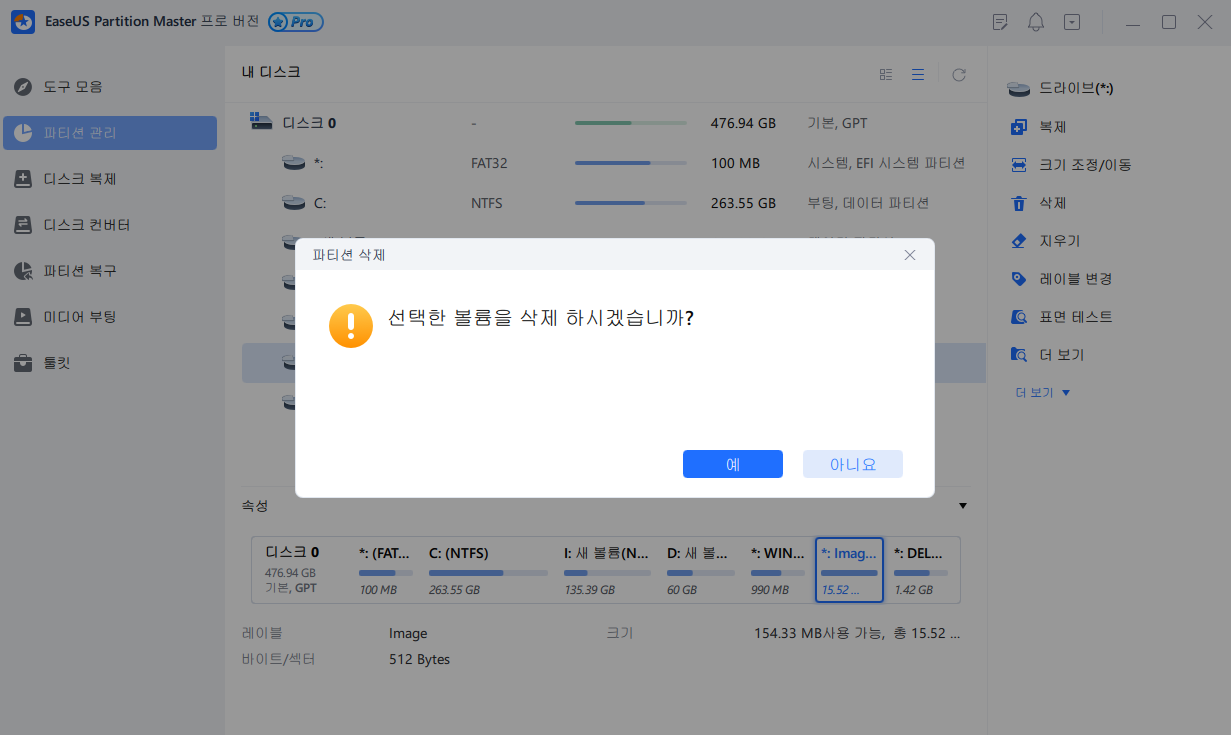Collapse the 속성 properties panel arrow
This screenshot has height=735, width=1231.
tap(962, 506)
